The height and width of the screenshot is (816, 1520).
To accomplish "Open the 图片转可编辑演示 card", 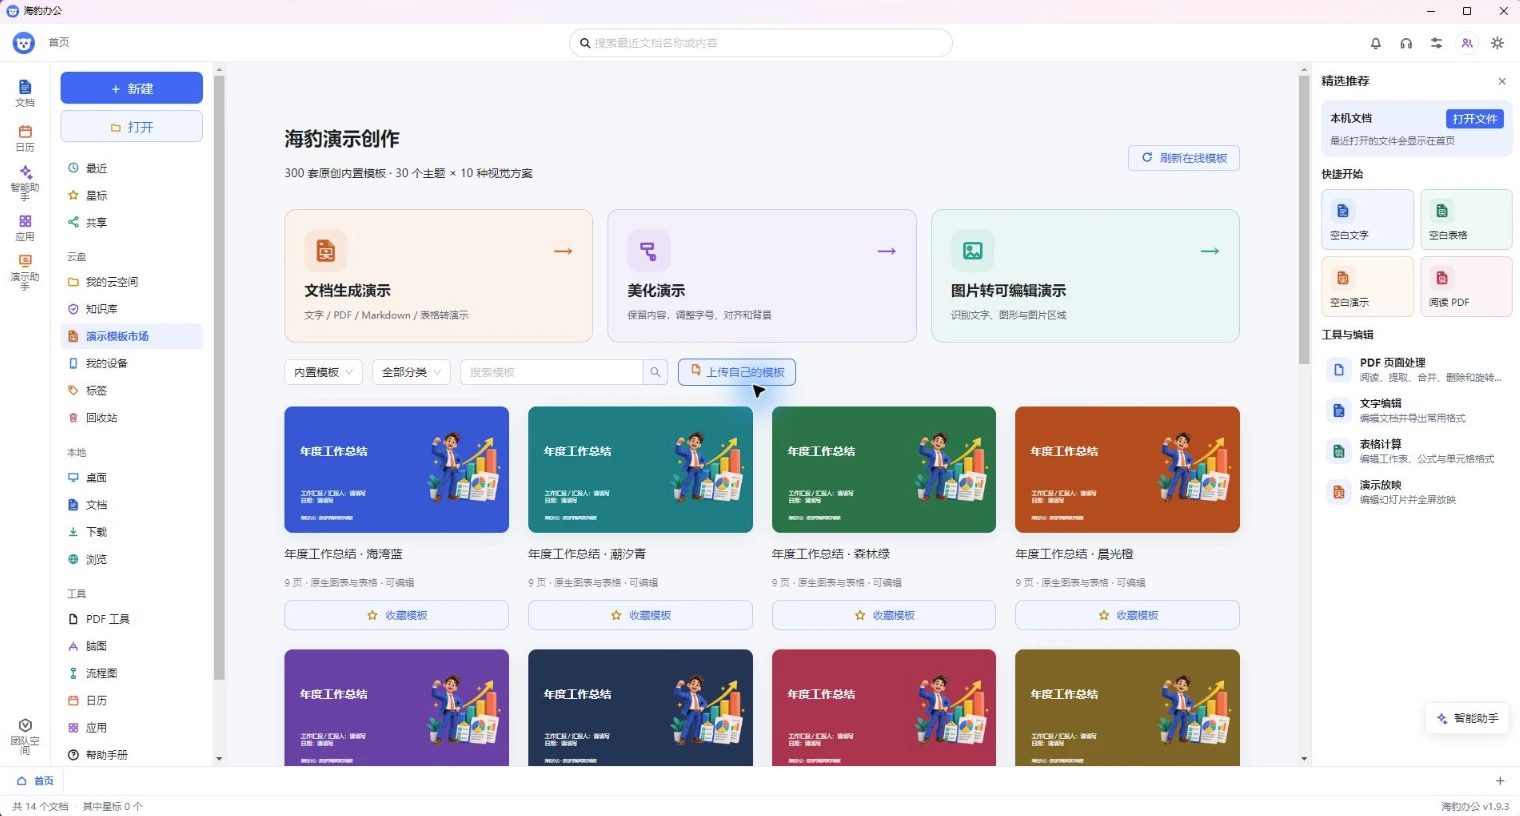I will click(x=1085, y=276).
